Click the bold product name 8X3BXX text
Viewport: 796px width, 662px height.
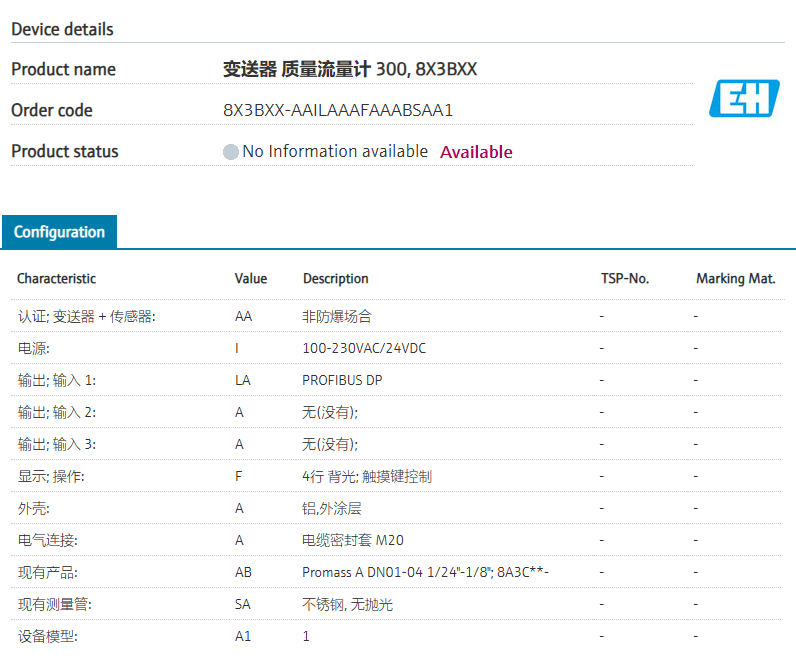click(350, 69)
